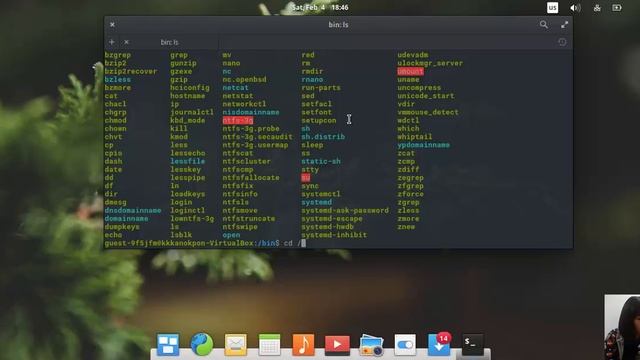This screenshot has height=360, width=640.
Task: Open the Mail app in dock
Action: tap(236, 345)
